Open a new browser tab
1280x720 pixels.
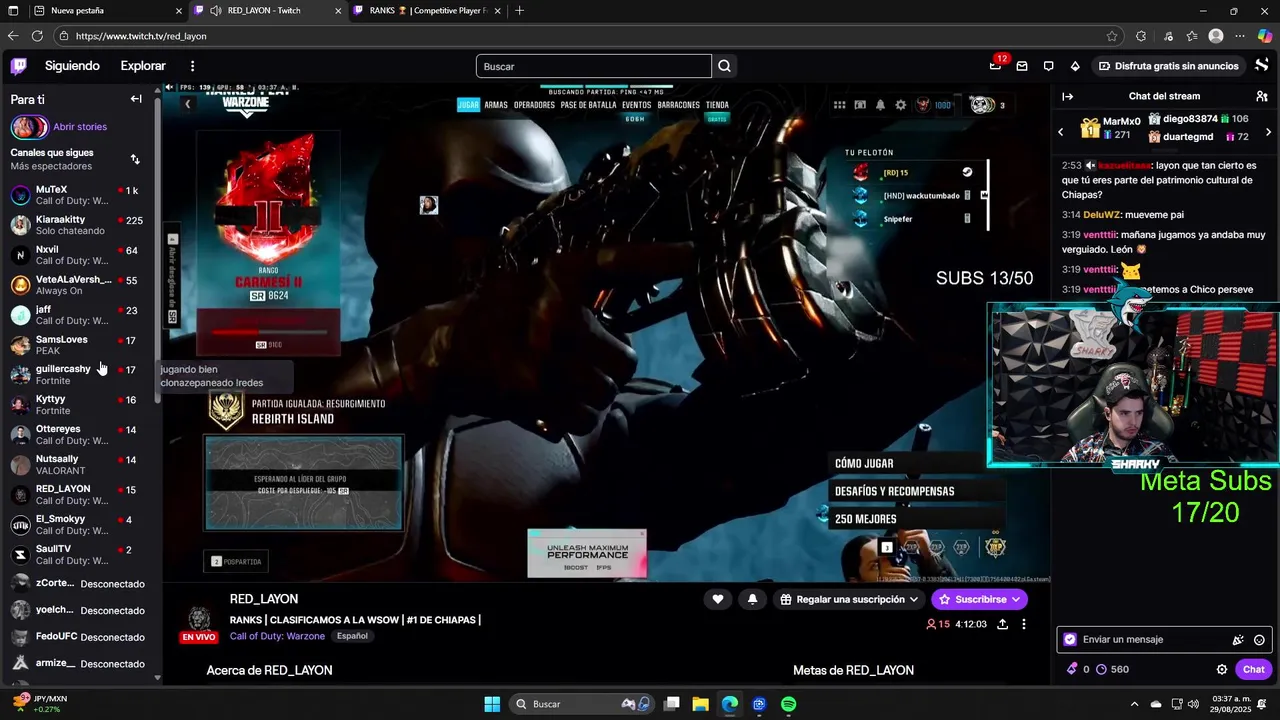click(x=519, y=11)
